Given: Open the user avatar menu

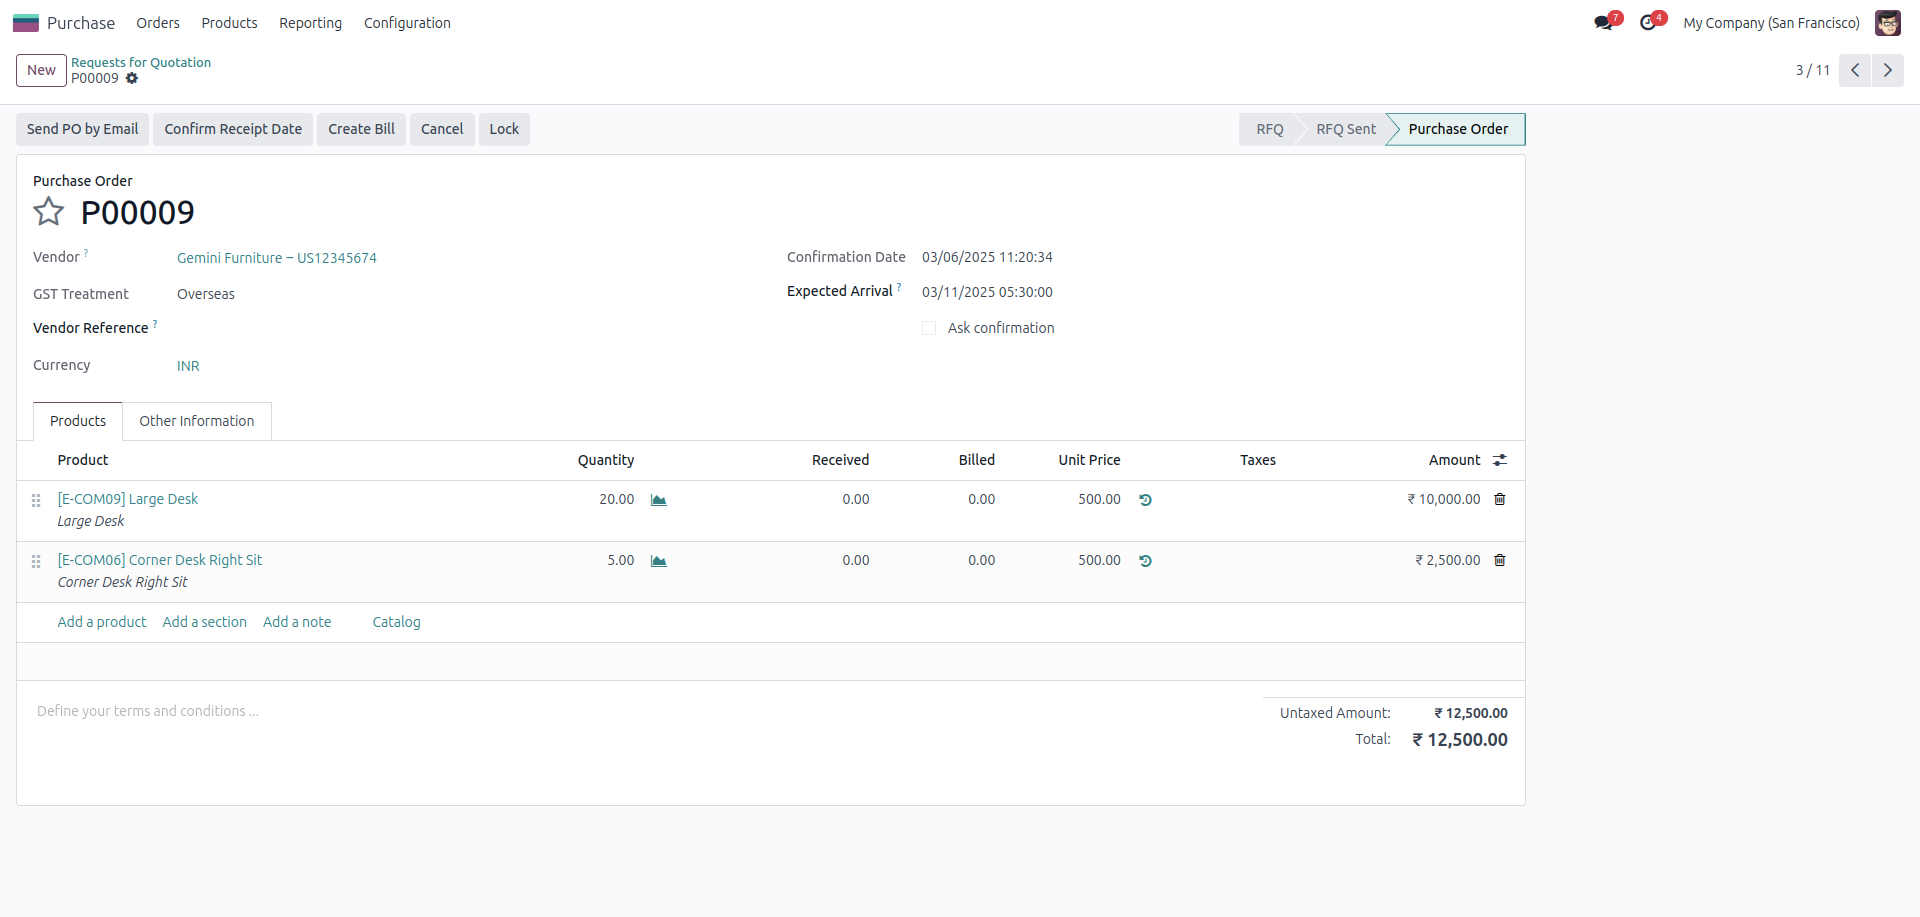Looking at the screenshot, I should [x=1887, y=23].
